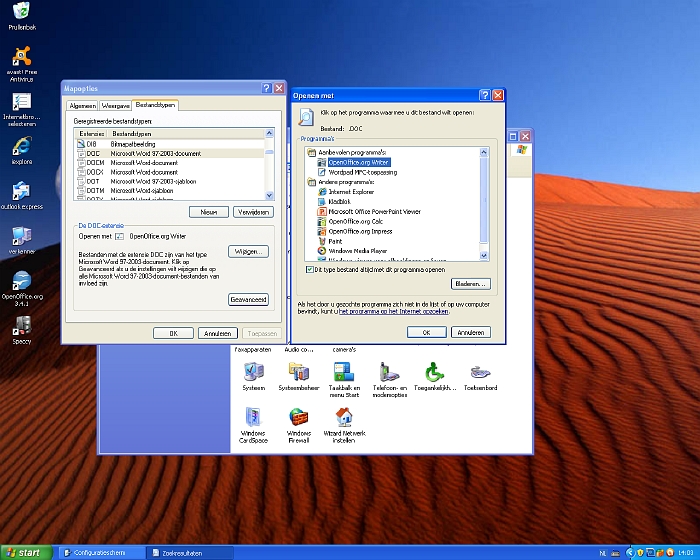Click file types list scroll-down arrow
The width and height of the screenshot is (700, 560).
tap(269, 195)
